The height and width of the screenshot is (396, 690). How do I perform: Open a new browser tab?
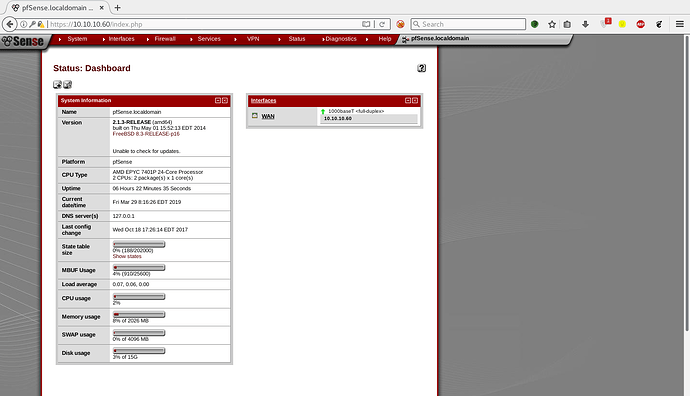point(117,7)
